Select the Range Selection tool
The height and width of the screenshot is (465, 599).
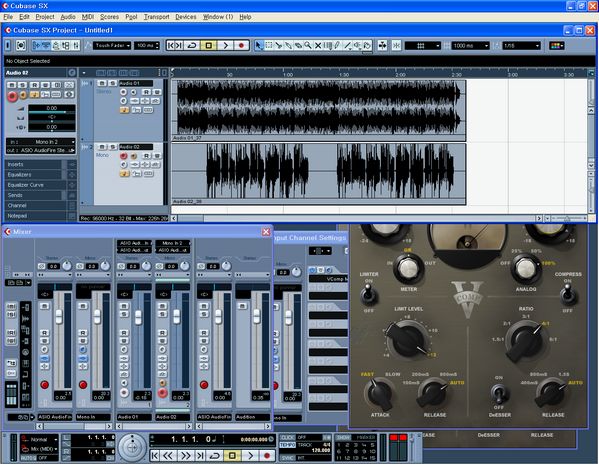(269, 45)
